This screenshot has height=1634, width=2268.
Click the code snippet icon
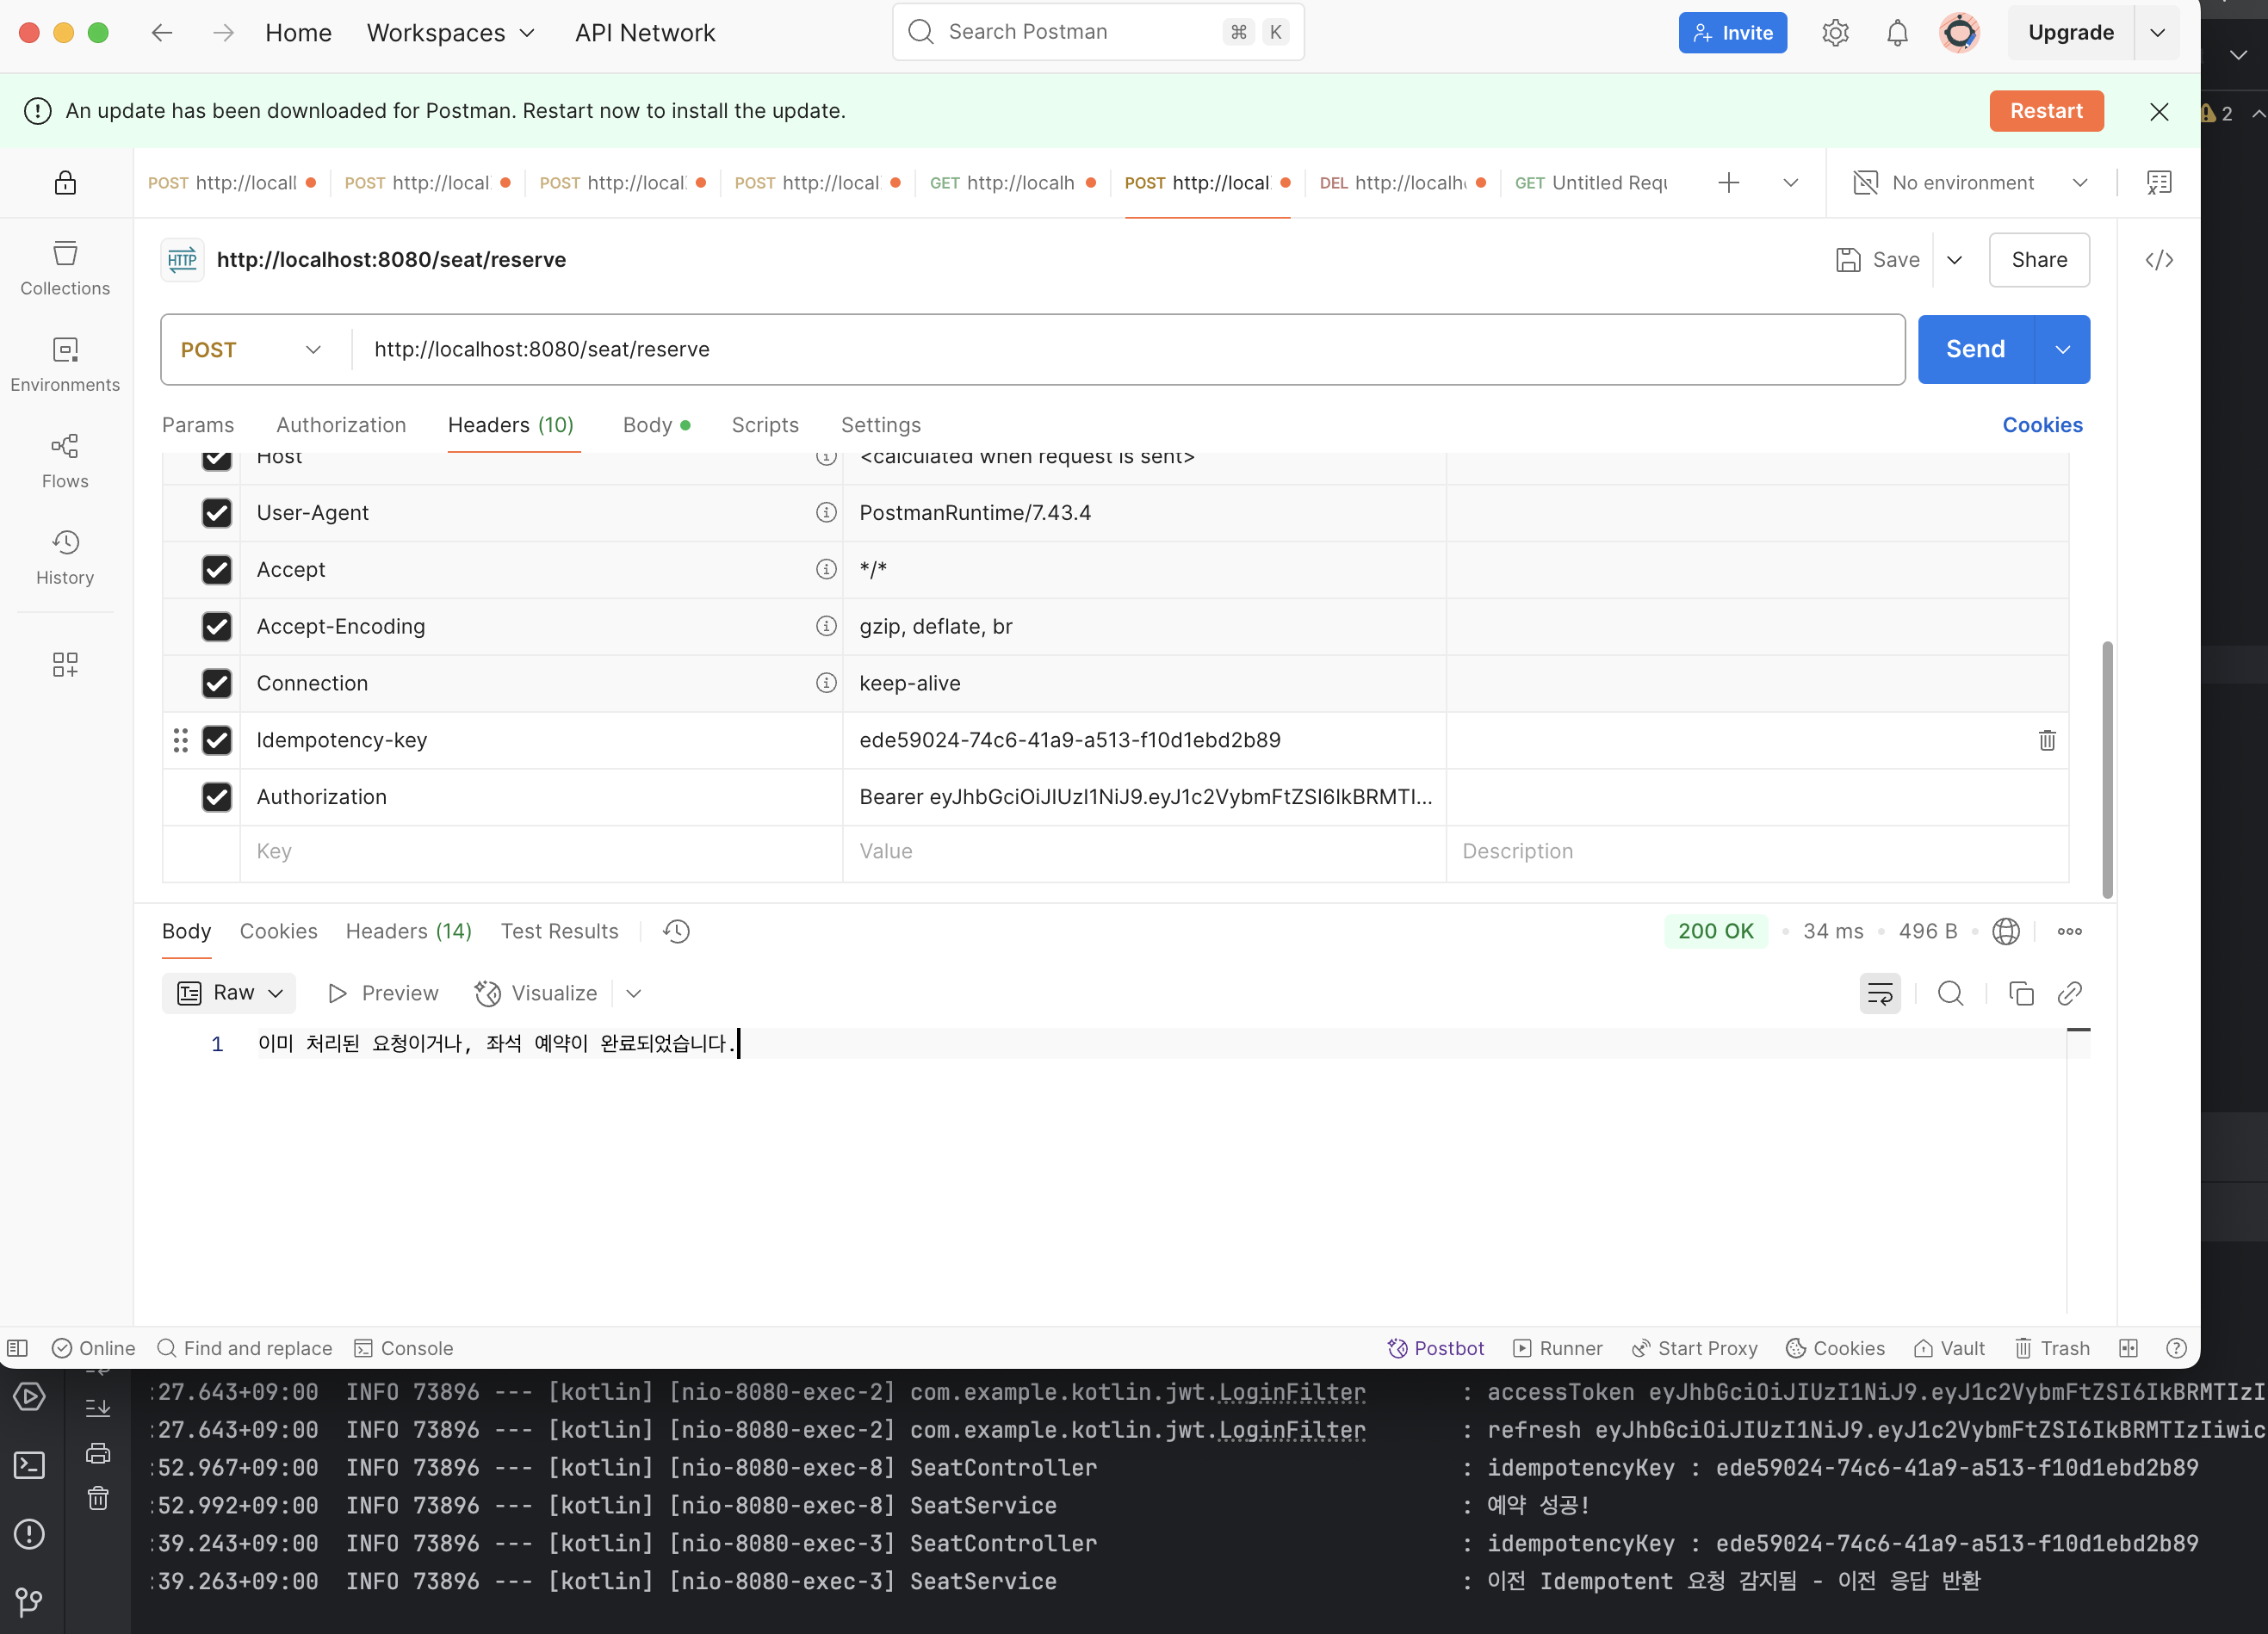[2158, 260]
